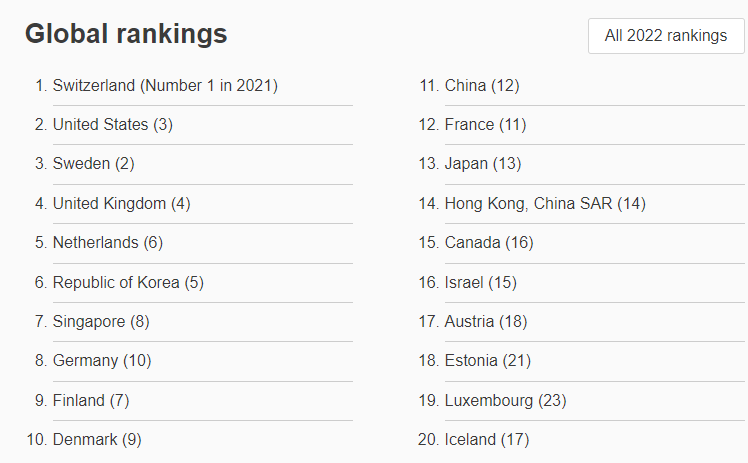
Task: Click the Iceland (17) entry
Action: (x=487, y=440)
